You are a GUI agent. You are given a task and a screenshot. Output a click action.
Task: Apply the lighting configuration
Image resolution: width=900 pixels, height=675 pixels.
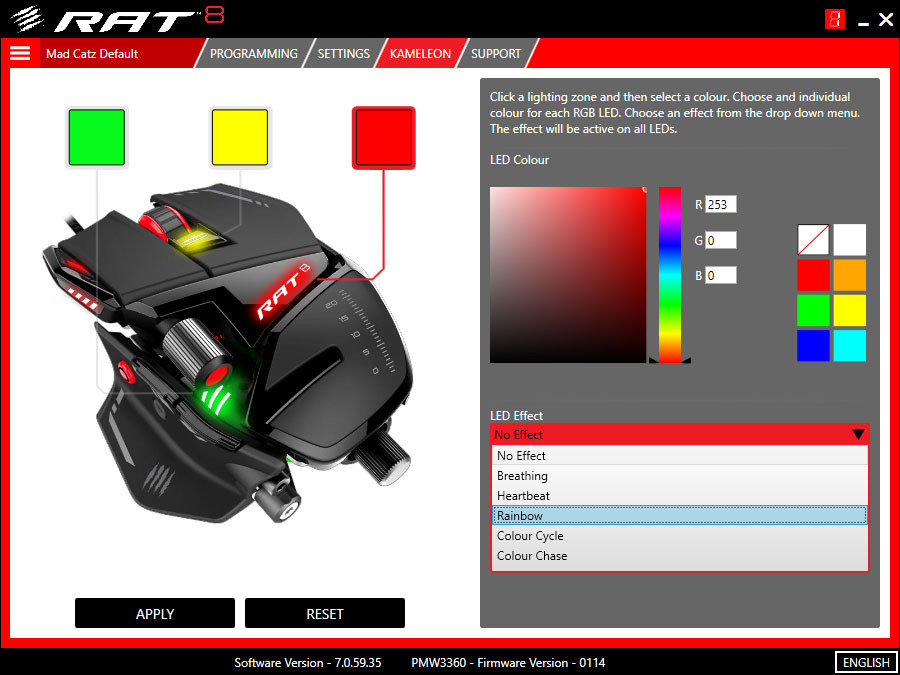[x=154, y=613]
